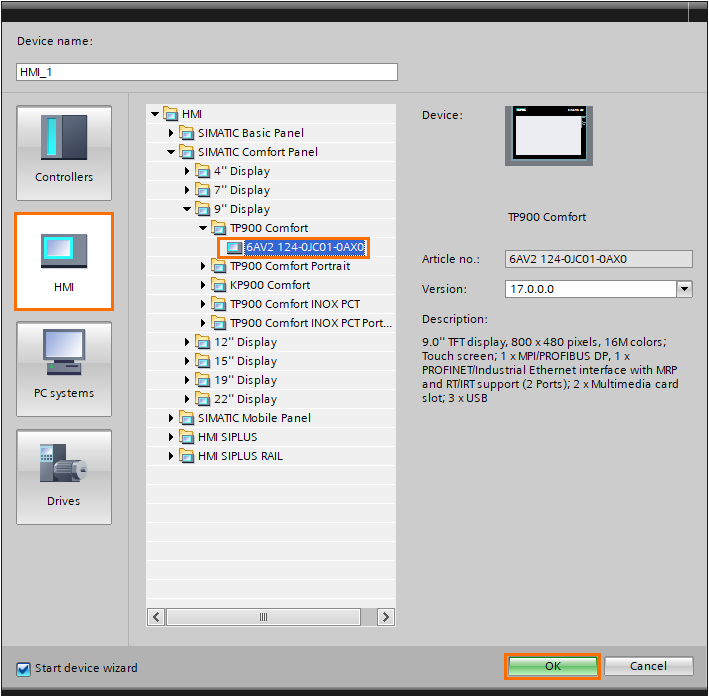Viewport: 709px width, 697px height.
Task: Click the HMI root folder icon
Action: (x=170, y=114)
